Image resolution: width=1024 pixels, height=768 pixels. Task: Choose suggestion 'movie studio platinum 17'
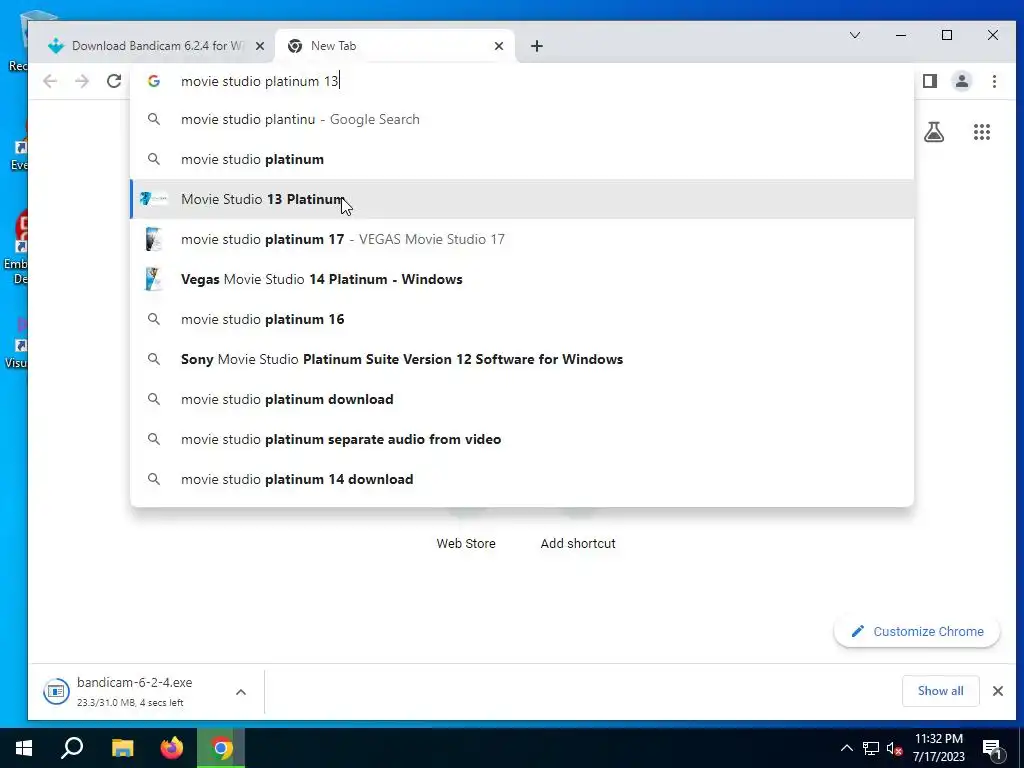click(522, 239)
